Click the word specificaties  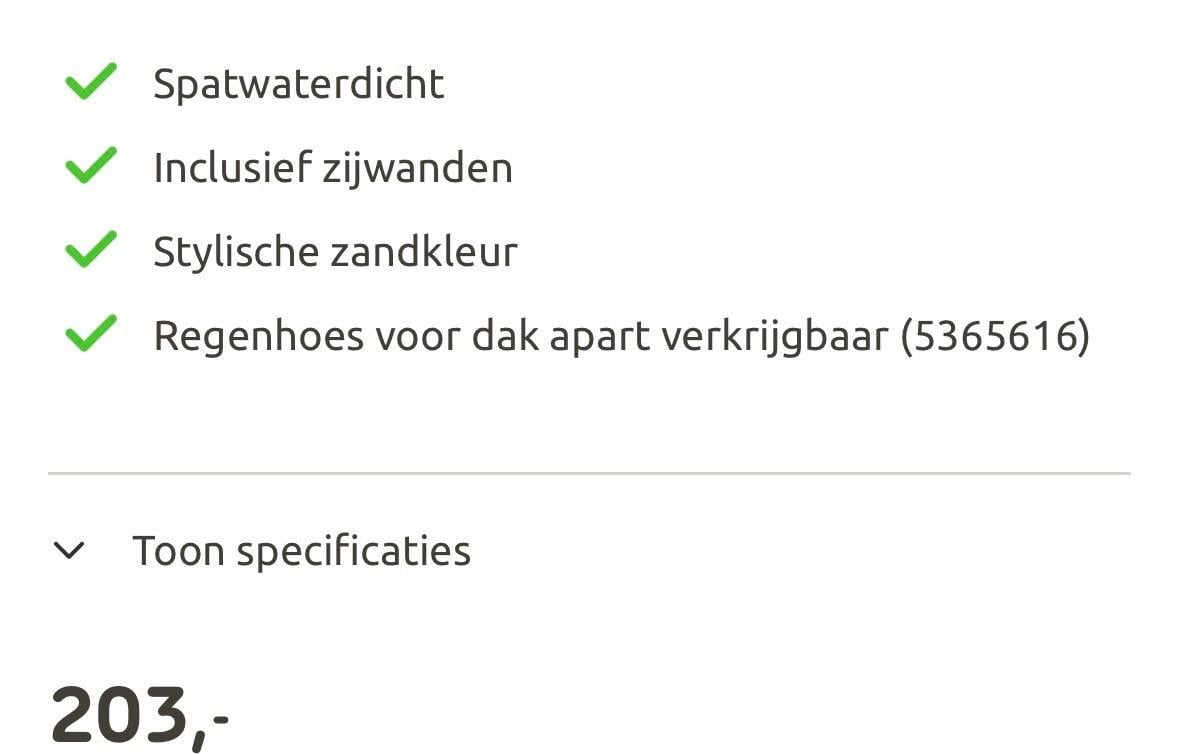[353, 552]
